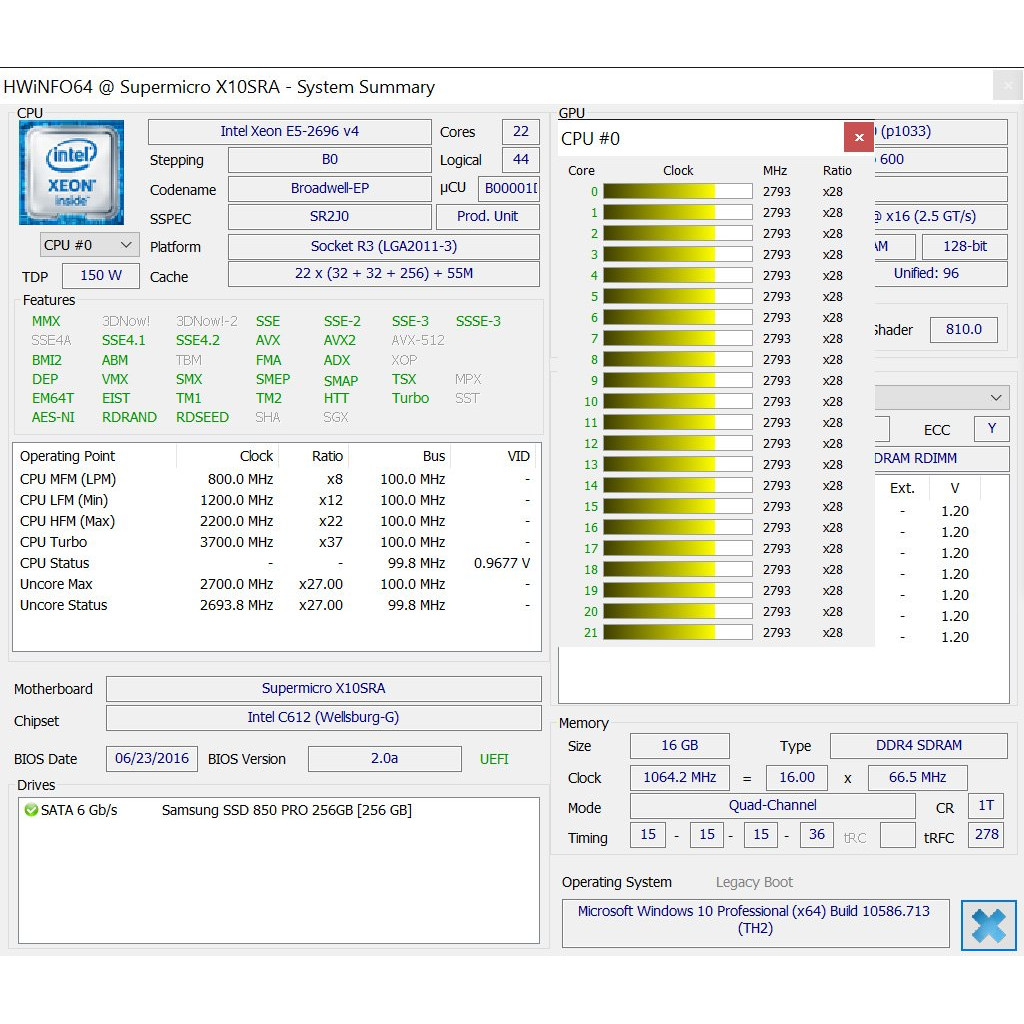Screen dimensions: 1024x1024
Task: Click the Prod. Unit field
Action: pos(487,216)
